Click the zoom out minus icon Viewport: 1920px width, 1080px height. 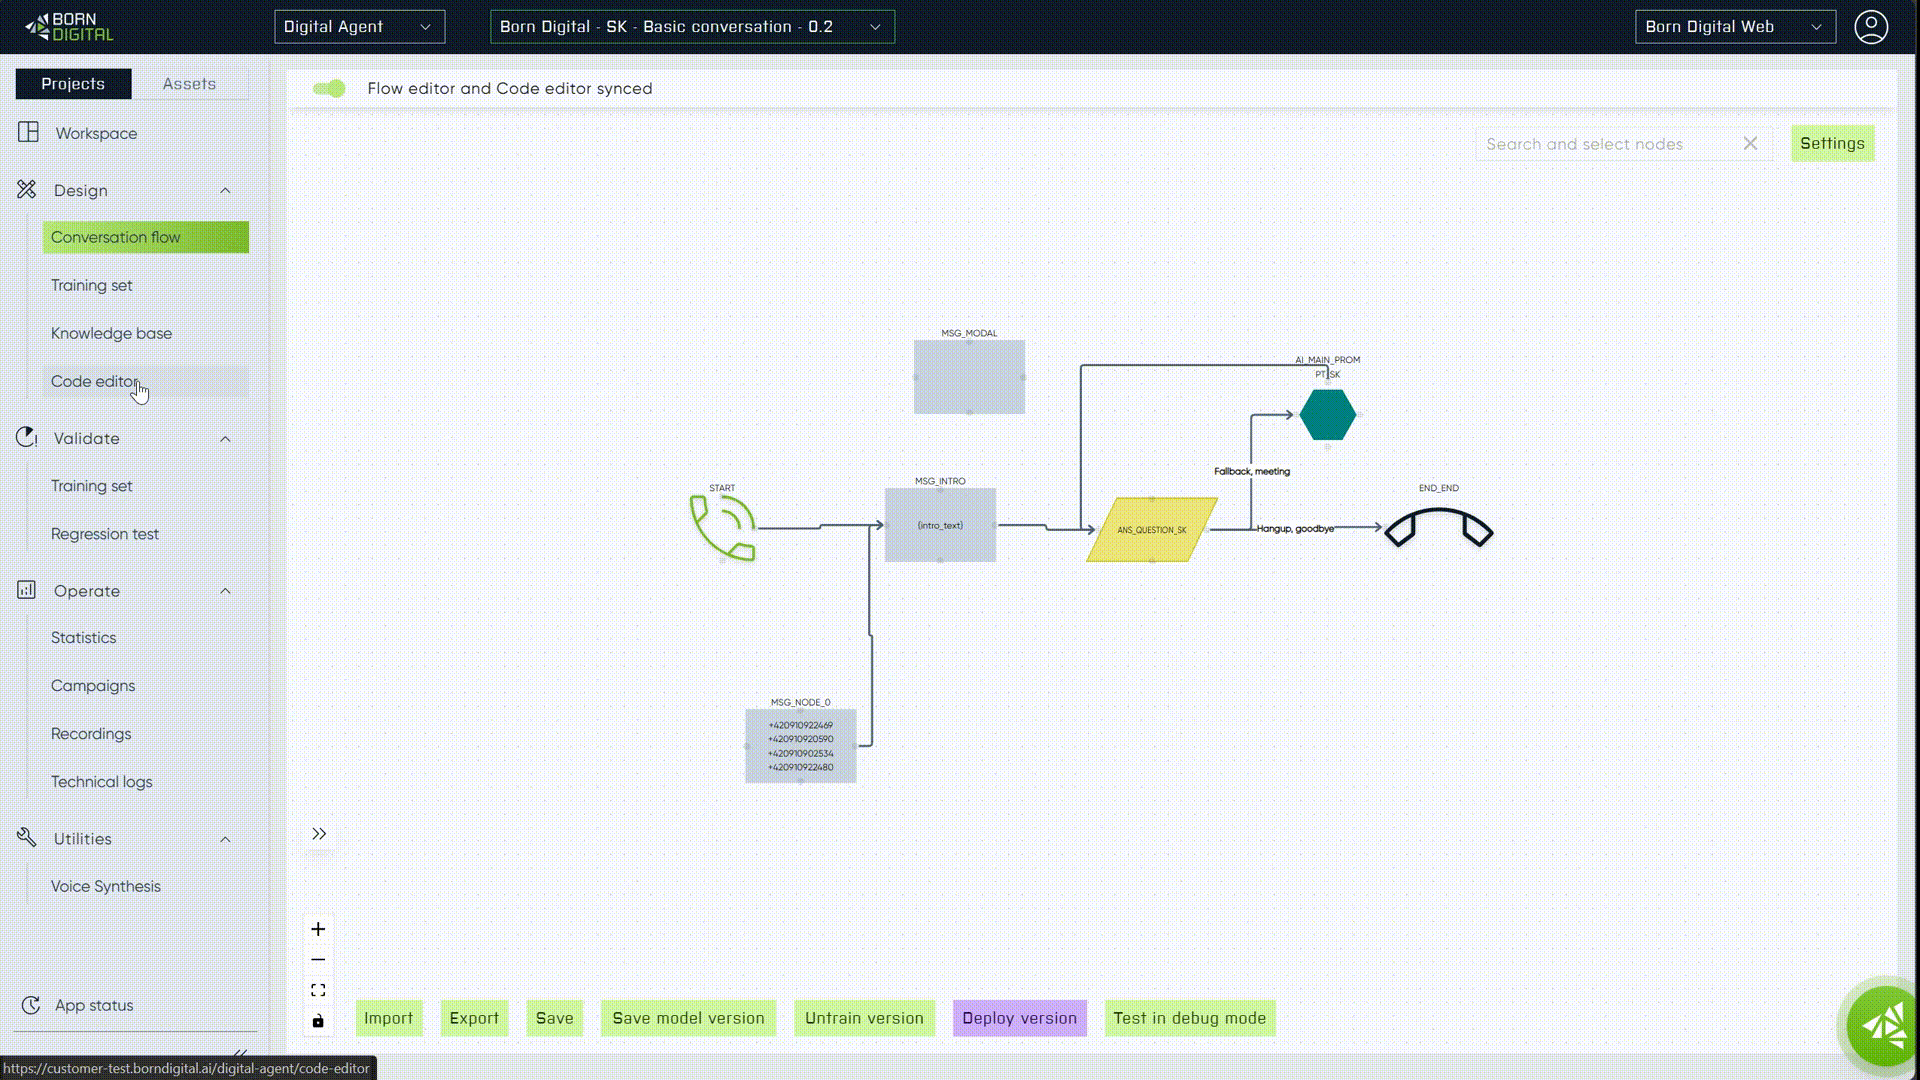[x=318, y=960]
